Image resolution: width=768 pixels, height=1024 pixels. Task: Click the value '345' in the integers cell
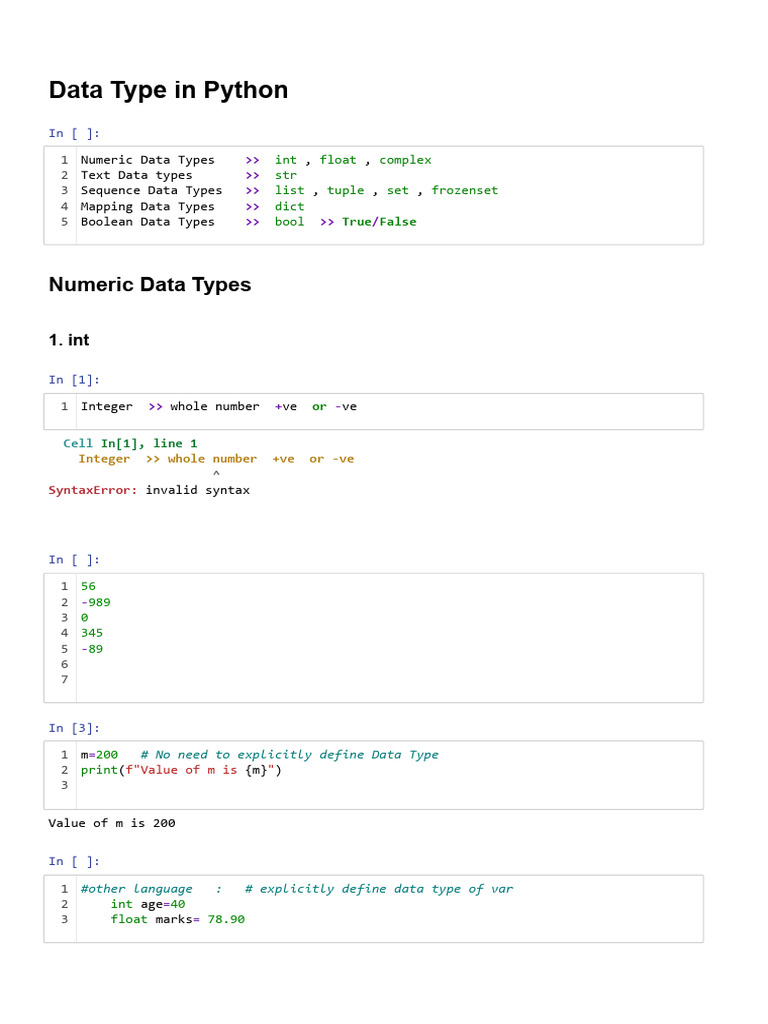(x=92, y=633)
